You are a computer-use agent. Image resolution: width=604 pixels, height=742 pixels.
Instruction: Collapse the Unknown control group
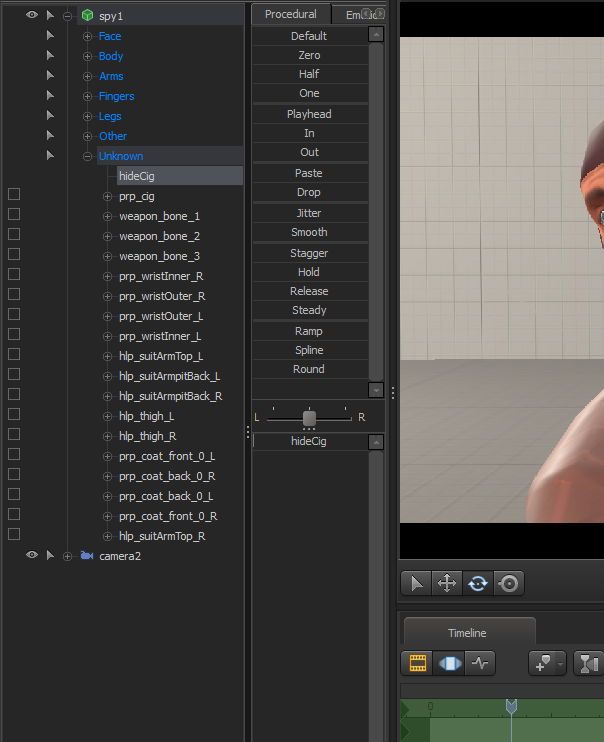coord(87,156)
